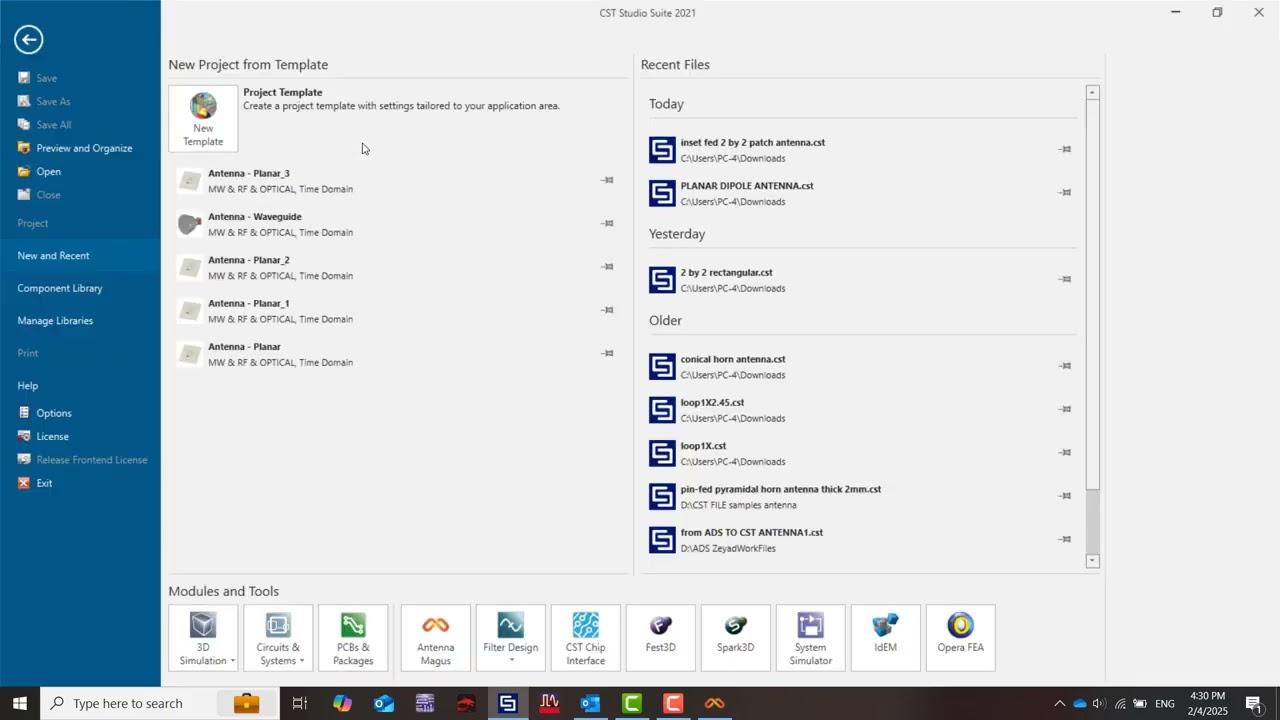The height and width of the screenshot is (720, 1280).
Task: Pin loop1X2.45.cst recent file
Action: 1065,409
